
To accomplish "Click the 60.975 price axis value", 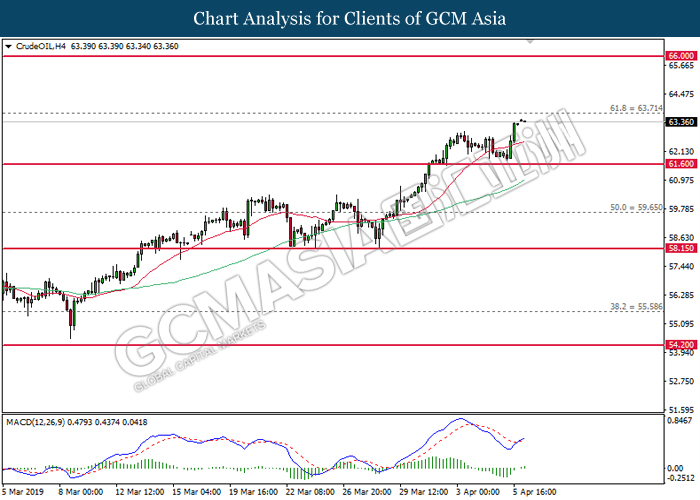I will [681, 180].
